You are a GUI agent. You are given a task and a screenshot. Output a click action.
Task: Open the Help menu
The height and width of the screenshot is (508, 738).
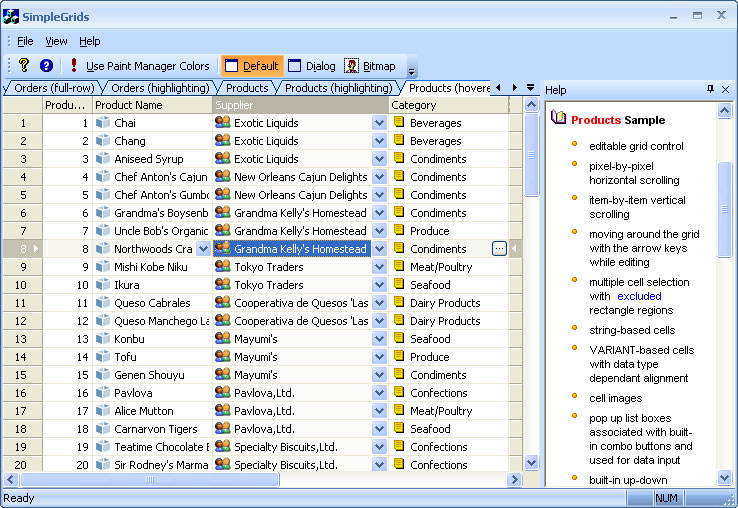click(x=89, y=41)
